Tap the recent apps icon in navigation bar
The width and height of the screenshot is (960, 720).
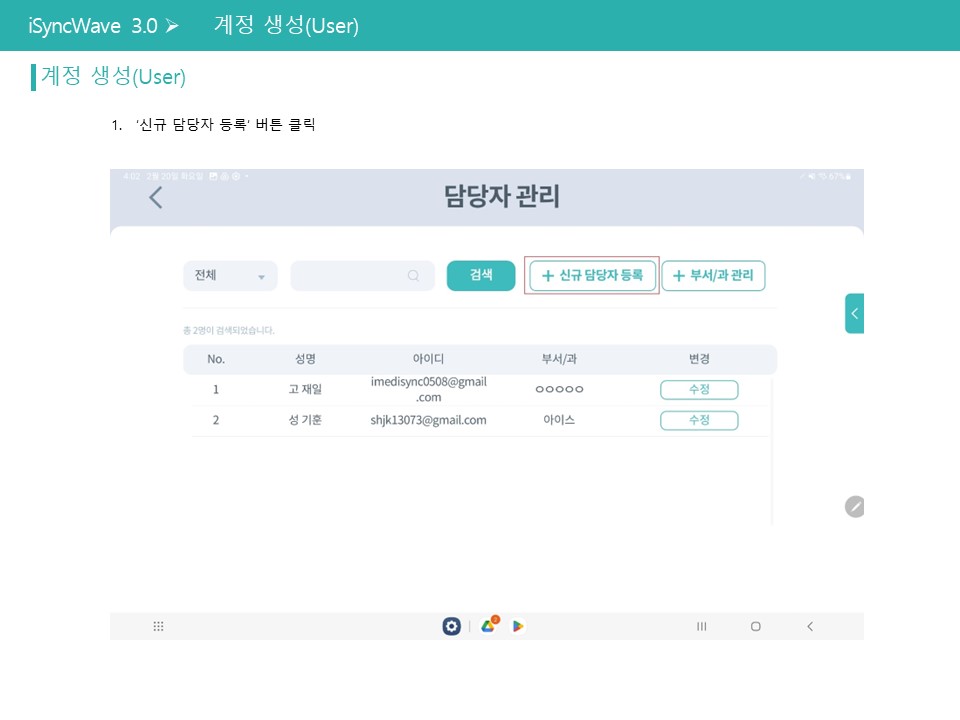pyautogui.click(x=701, y=625)
